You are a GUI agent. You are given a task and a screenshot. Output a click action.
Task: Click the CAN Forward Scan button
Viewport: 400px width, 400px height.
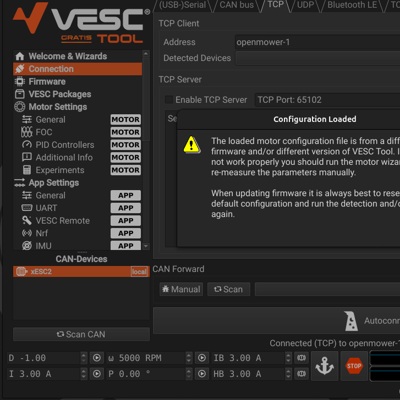[x=228, y=289]
